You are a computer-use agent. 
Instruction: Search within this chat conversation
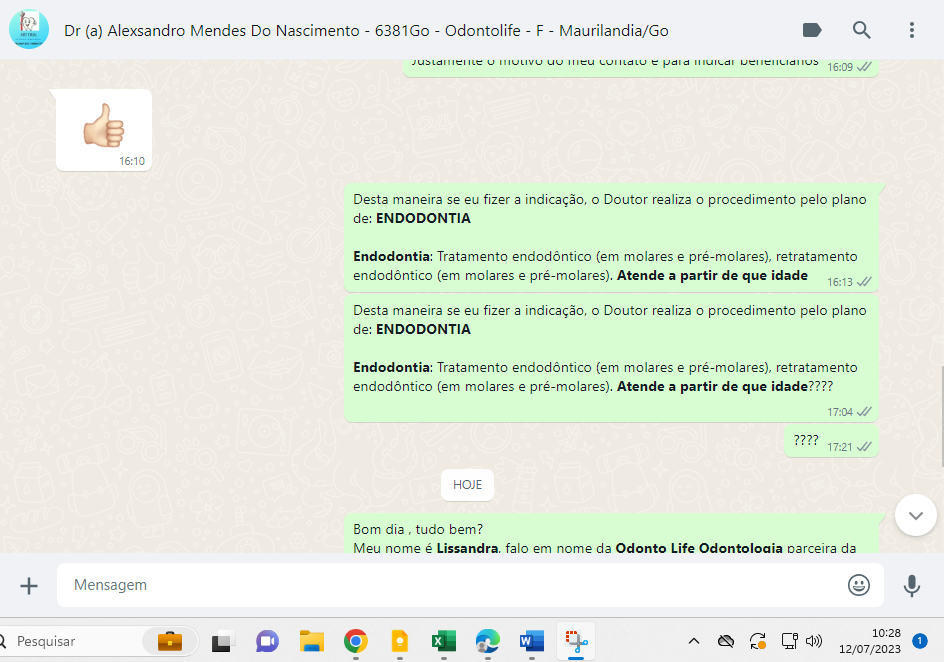coord(862,30)
